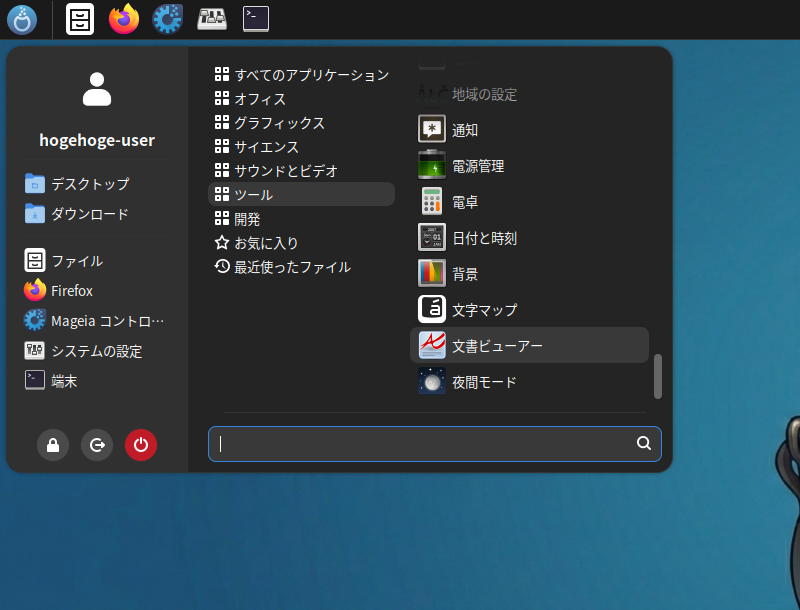
Task: Open the 通知 settings application
Action: (x=530, y=130)
